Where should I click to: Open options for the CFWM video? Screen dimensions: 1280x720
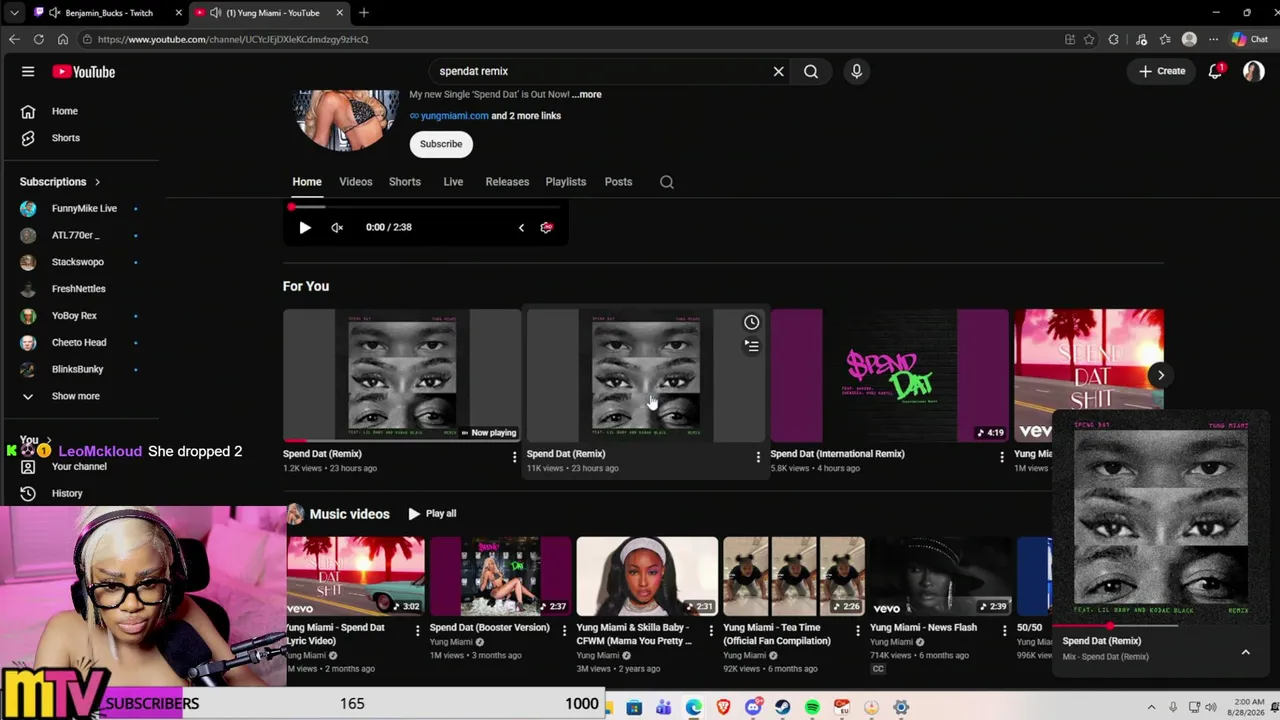pyautogui.click(x=711, y=631)
